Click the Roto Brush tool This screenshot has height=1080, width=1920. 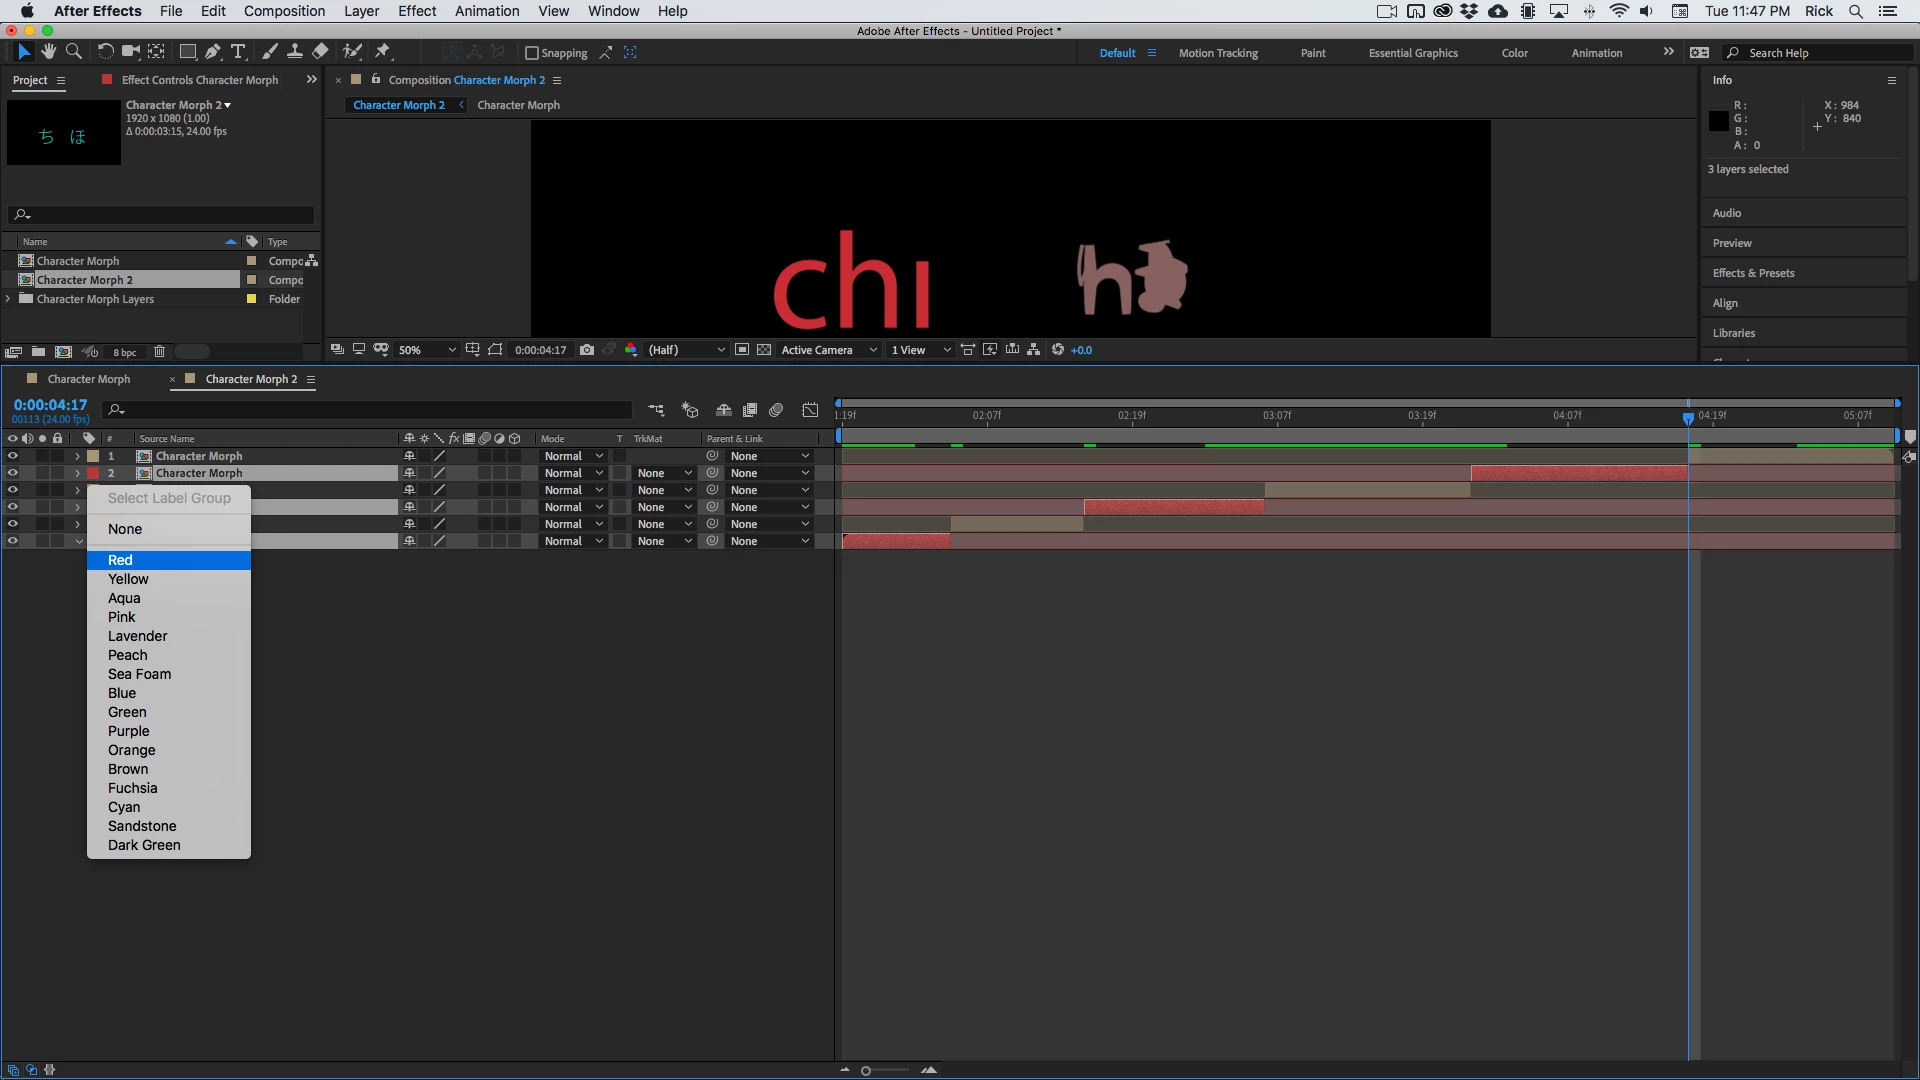coord(351,52)
